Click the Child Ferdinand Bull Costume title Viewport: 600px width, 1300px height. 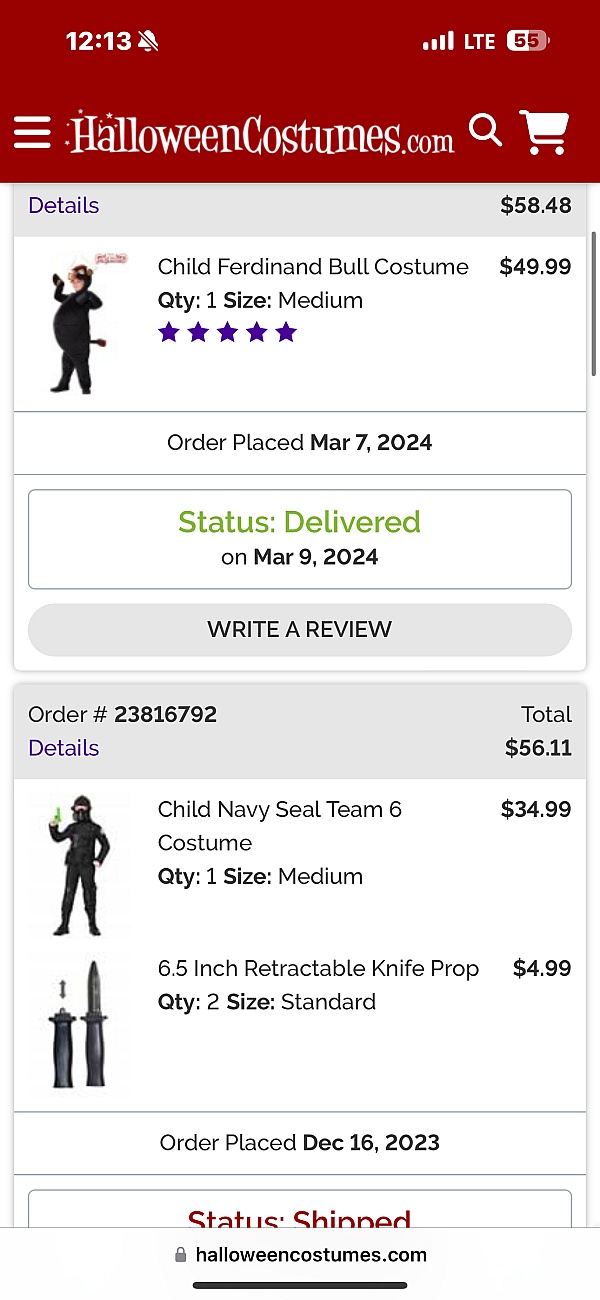(313, 267)
